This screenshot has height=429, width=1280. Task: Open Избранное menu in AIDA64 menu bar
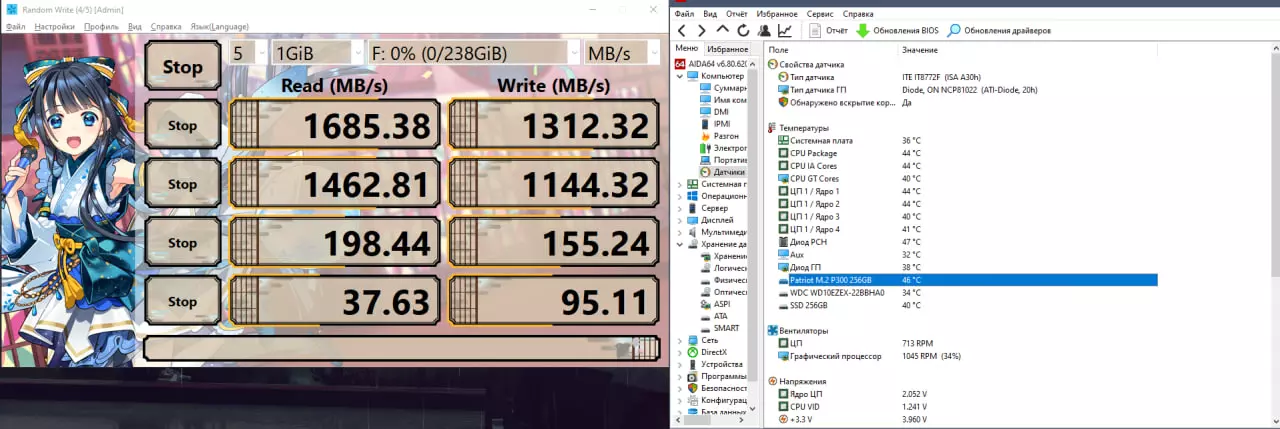(777, 14)
